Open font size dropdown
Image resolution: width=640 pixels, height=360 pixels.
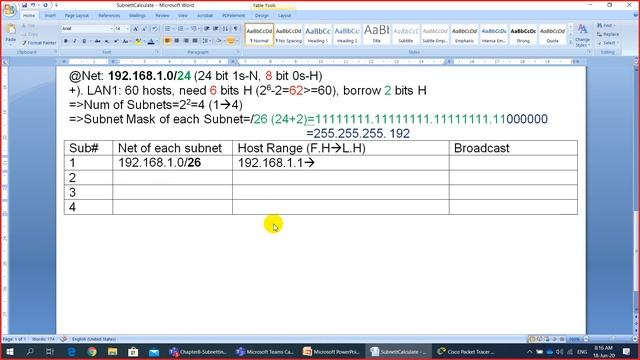click(127, 29)
